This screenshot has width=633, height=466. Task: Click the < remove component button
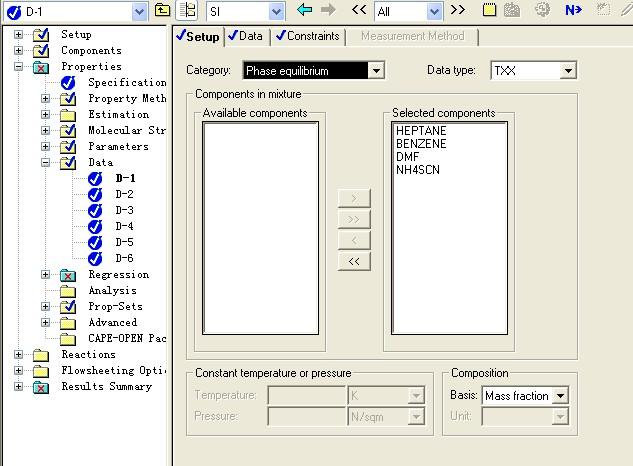pyautogui.click(x=354, y=240)
